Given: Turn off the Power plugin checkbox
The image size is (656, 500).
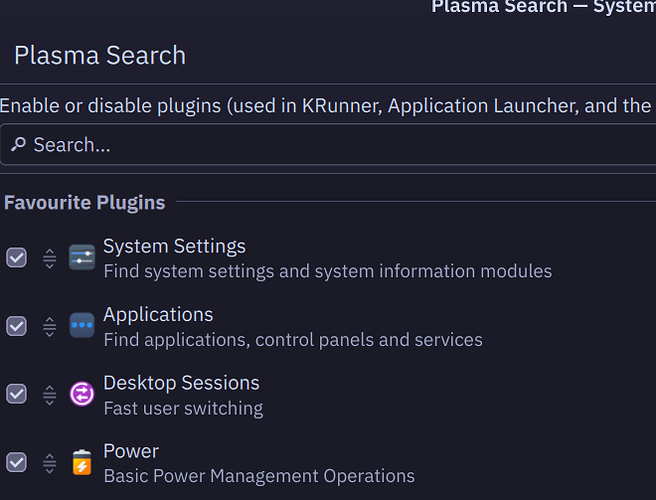Looking at the screenshot, I should pos(17,462).
